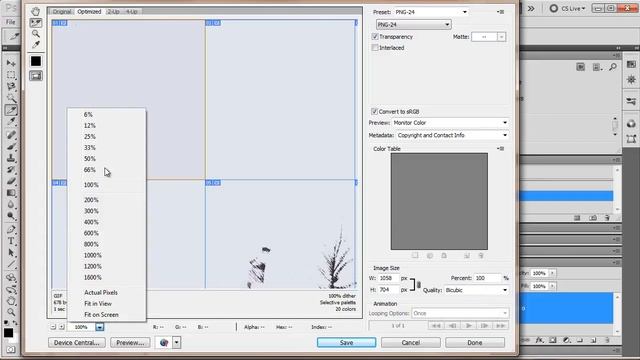Select Zoom tool in main Photoshop toolbar
The height and width of the screenshot is (360, 640).
point(11,312)
